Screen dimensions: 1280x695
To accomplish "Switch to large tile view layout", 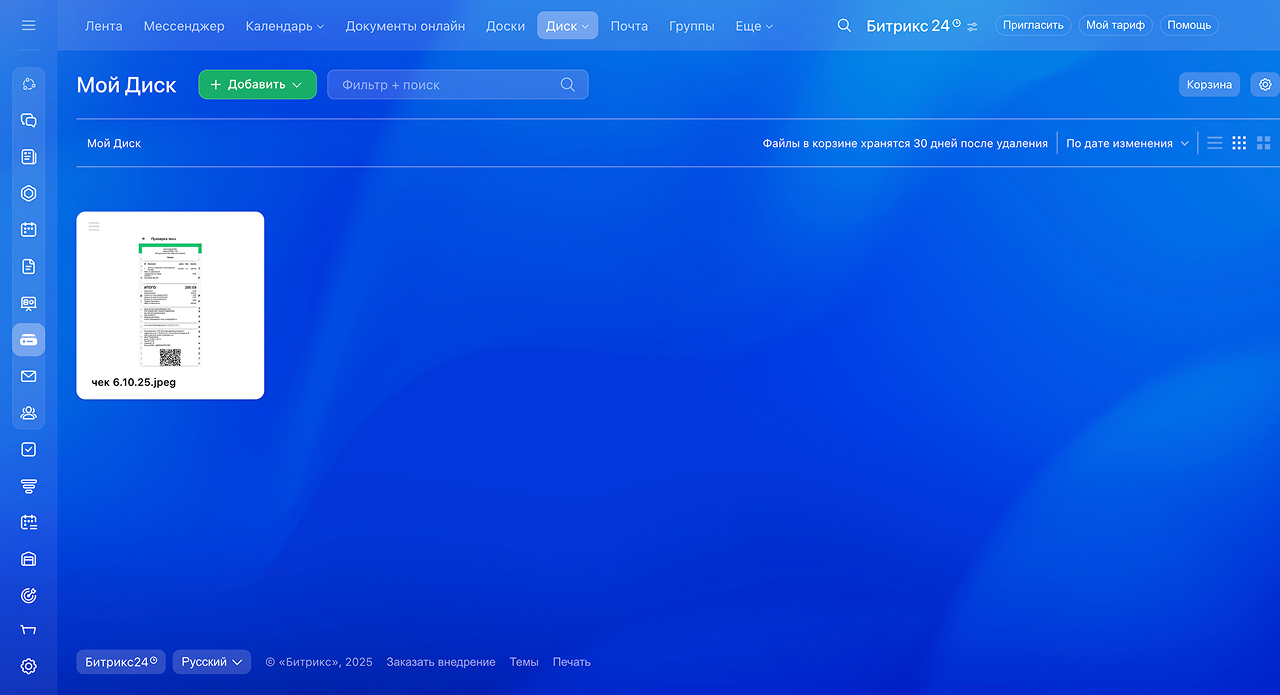I will (x=1263, y=143).
